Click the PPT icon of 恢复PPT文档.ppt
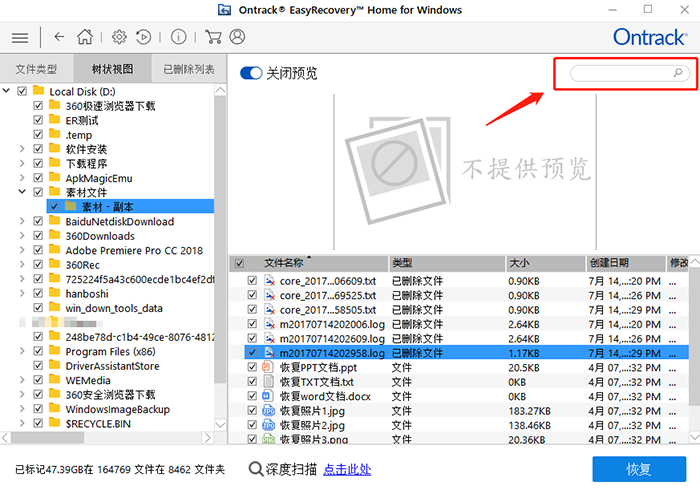Viewport: 700px width, 490px height. pos(267,367)
